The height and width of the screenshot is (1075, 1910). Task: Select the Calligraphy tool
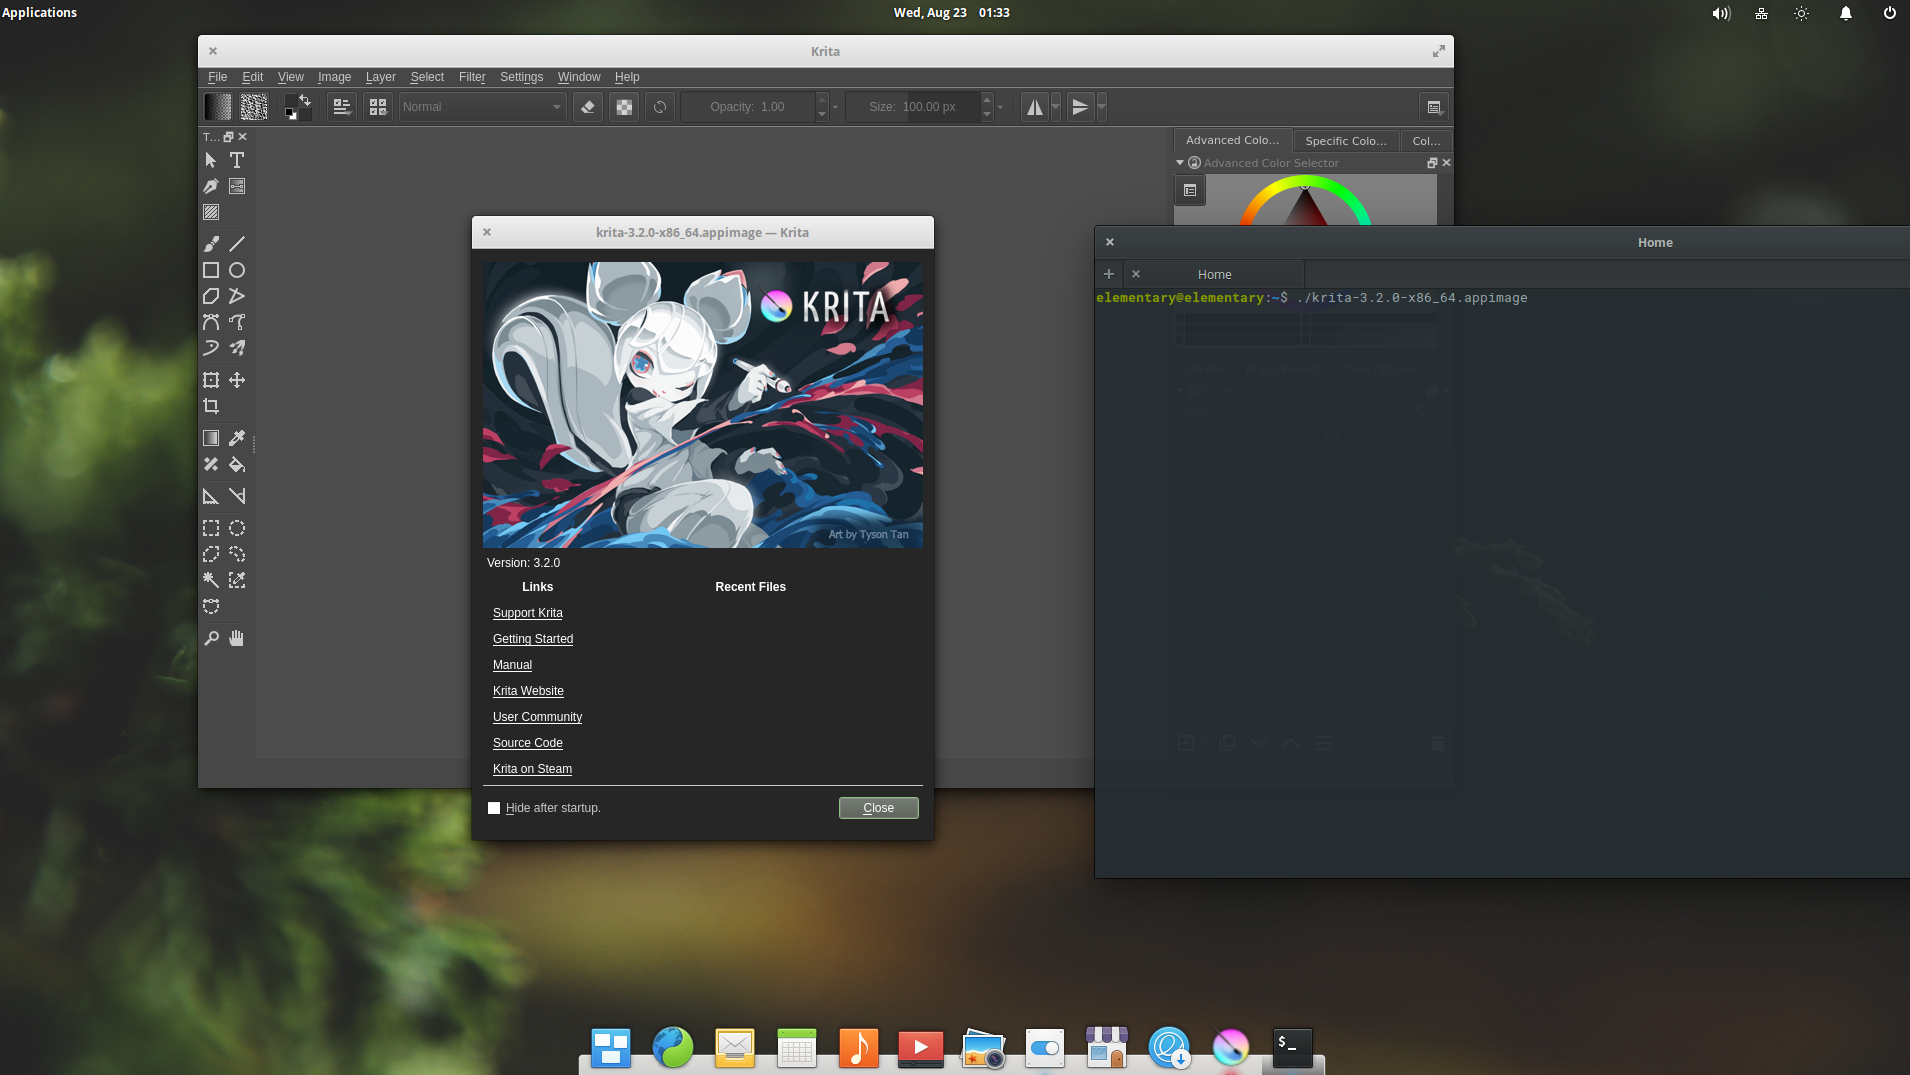(211, 186)
